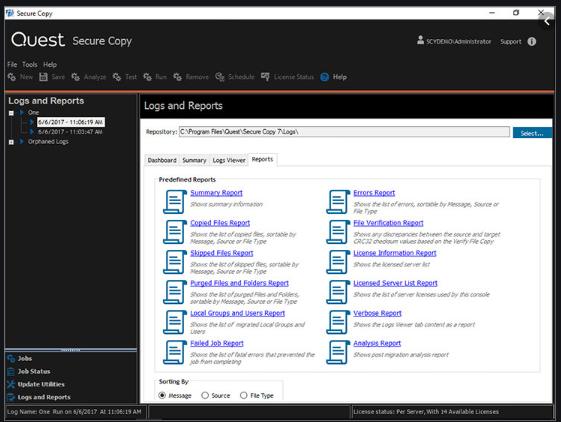Select the File Type sorting radio button
561x422 pixels.
click(244, 396)
